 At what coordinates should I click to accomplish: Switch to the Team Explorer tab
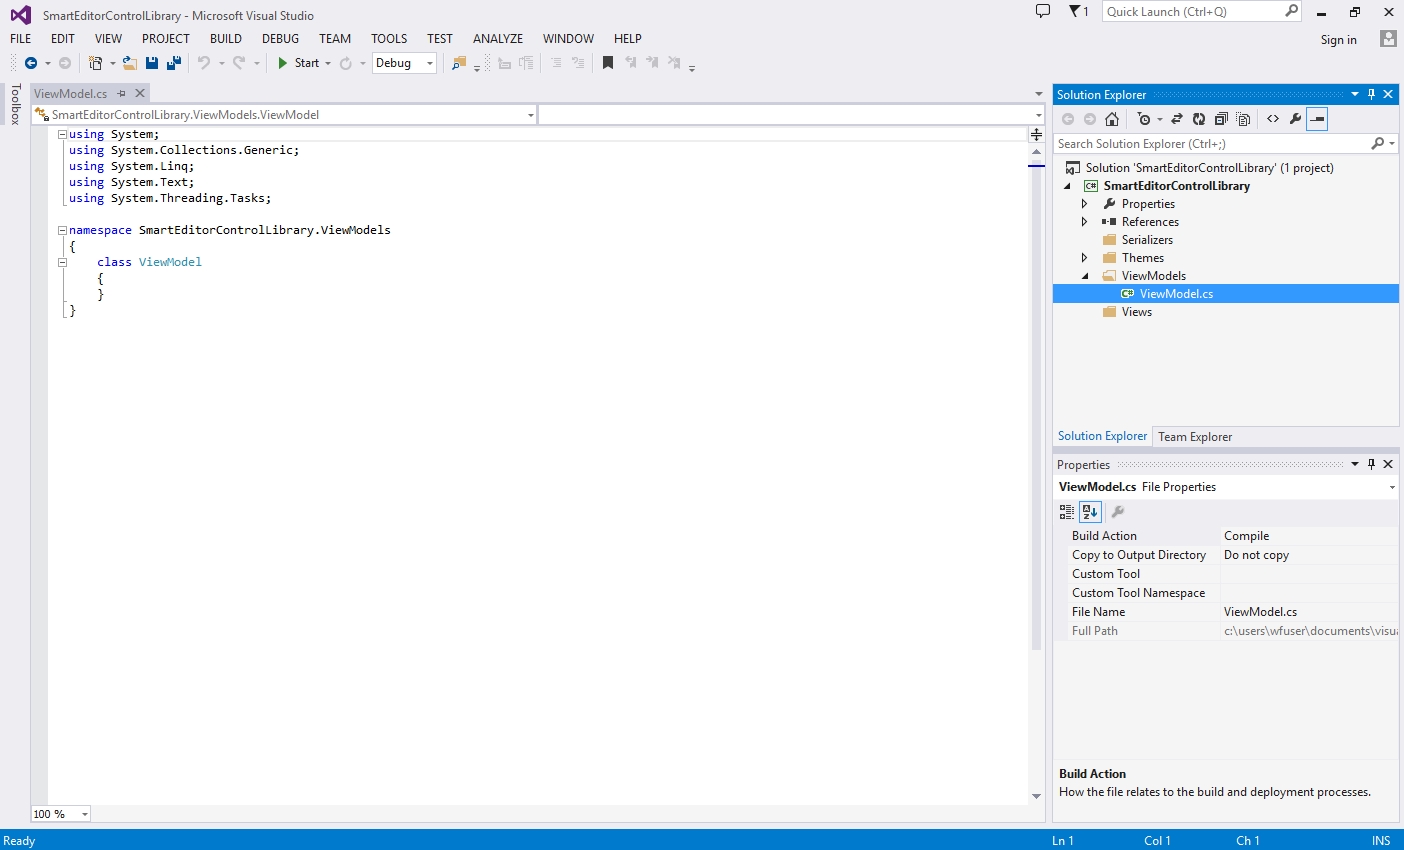coord(1194,437)
